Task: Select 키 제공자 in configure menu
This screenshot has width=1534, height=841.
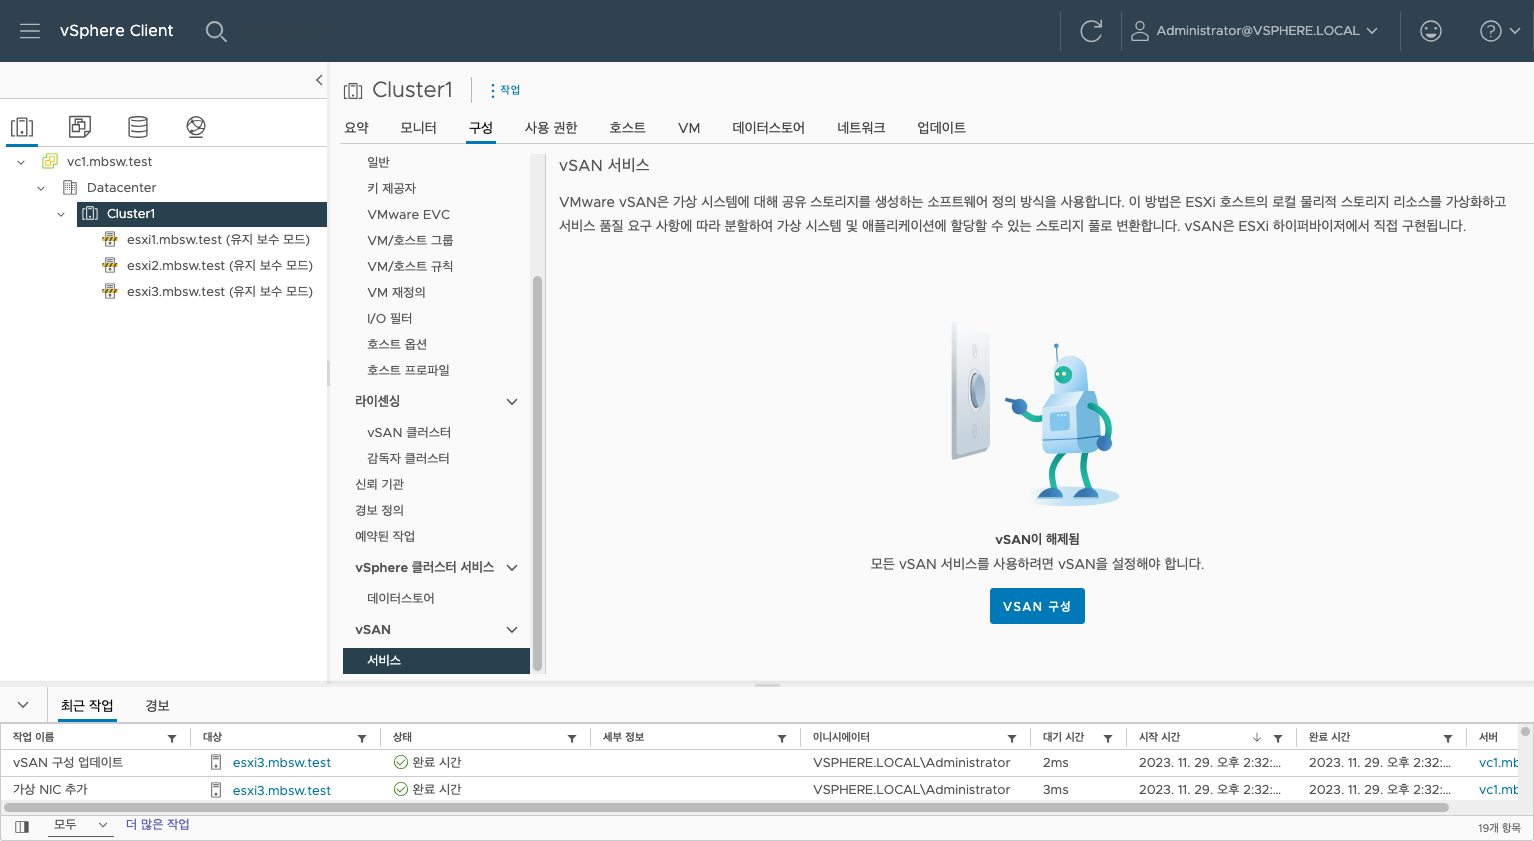Action: pyautogui.click(x=391, y=188)
